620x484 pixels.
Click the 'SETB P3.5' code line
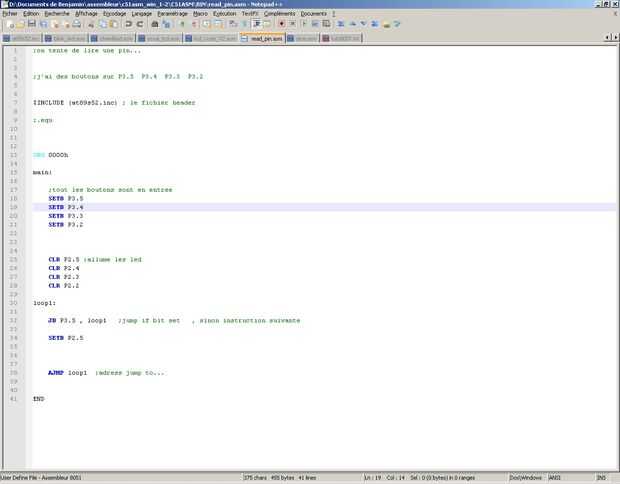click(66, 199)
